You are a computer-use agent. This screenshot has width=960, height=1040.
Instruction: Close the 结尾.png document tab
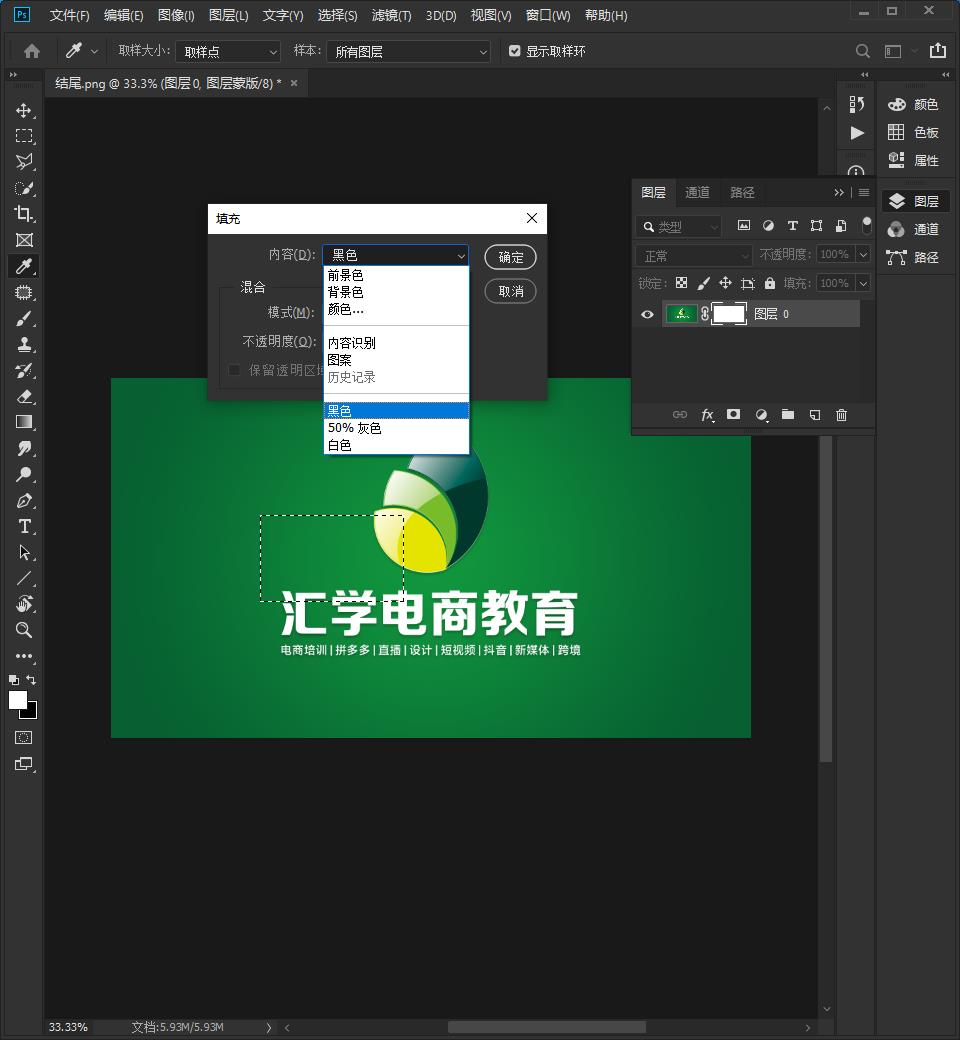point(294,83)
